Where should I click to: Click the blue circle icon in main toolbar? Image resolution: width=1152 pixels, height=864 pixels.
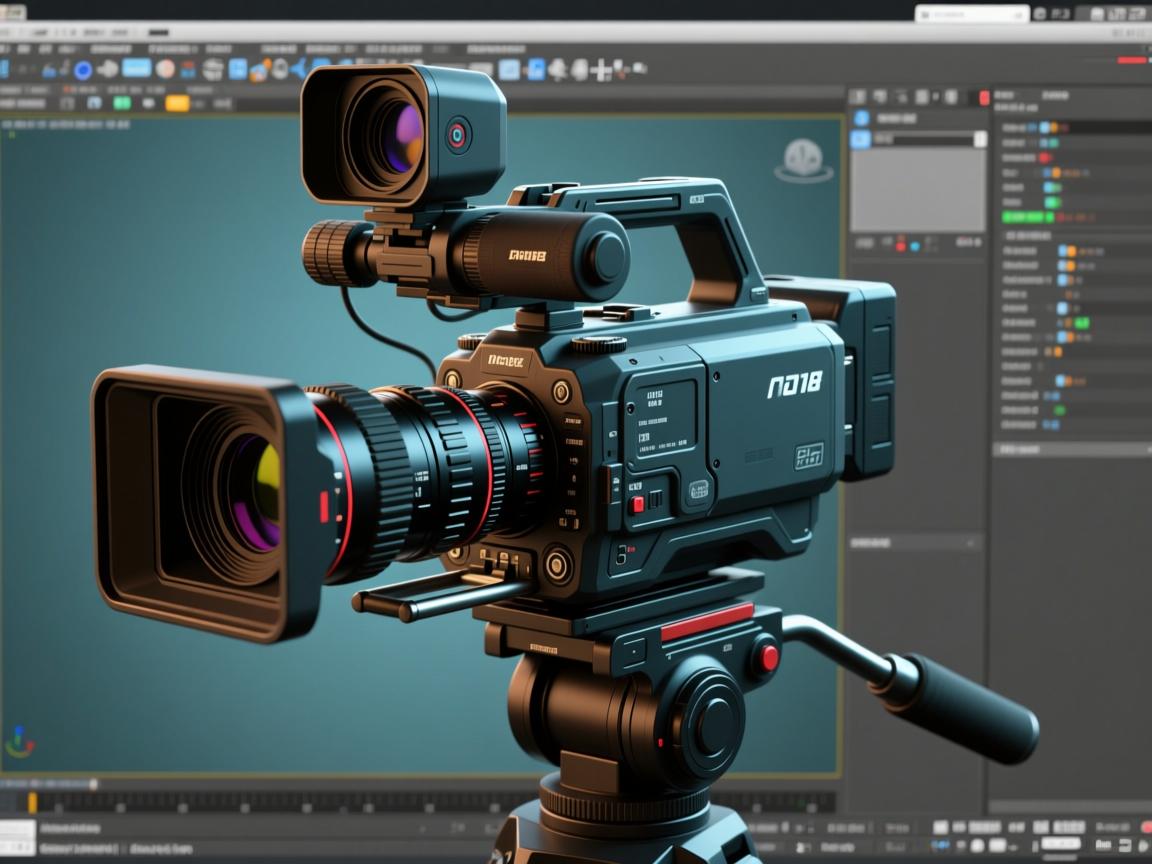tap(83, 70)
